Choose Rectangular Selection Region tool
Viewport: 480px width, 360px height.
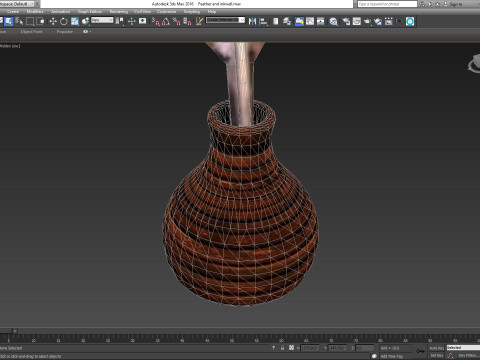click(30, 21)
